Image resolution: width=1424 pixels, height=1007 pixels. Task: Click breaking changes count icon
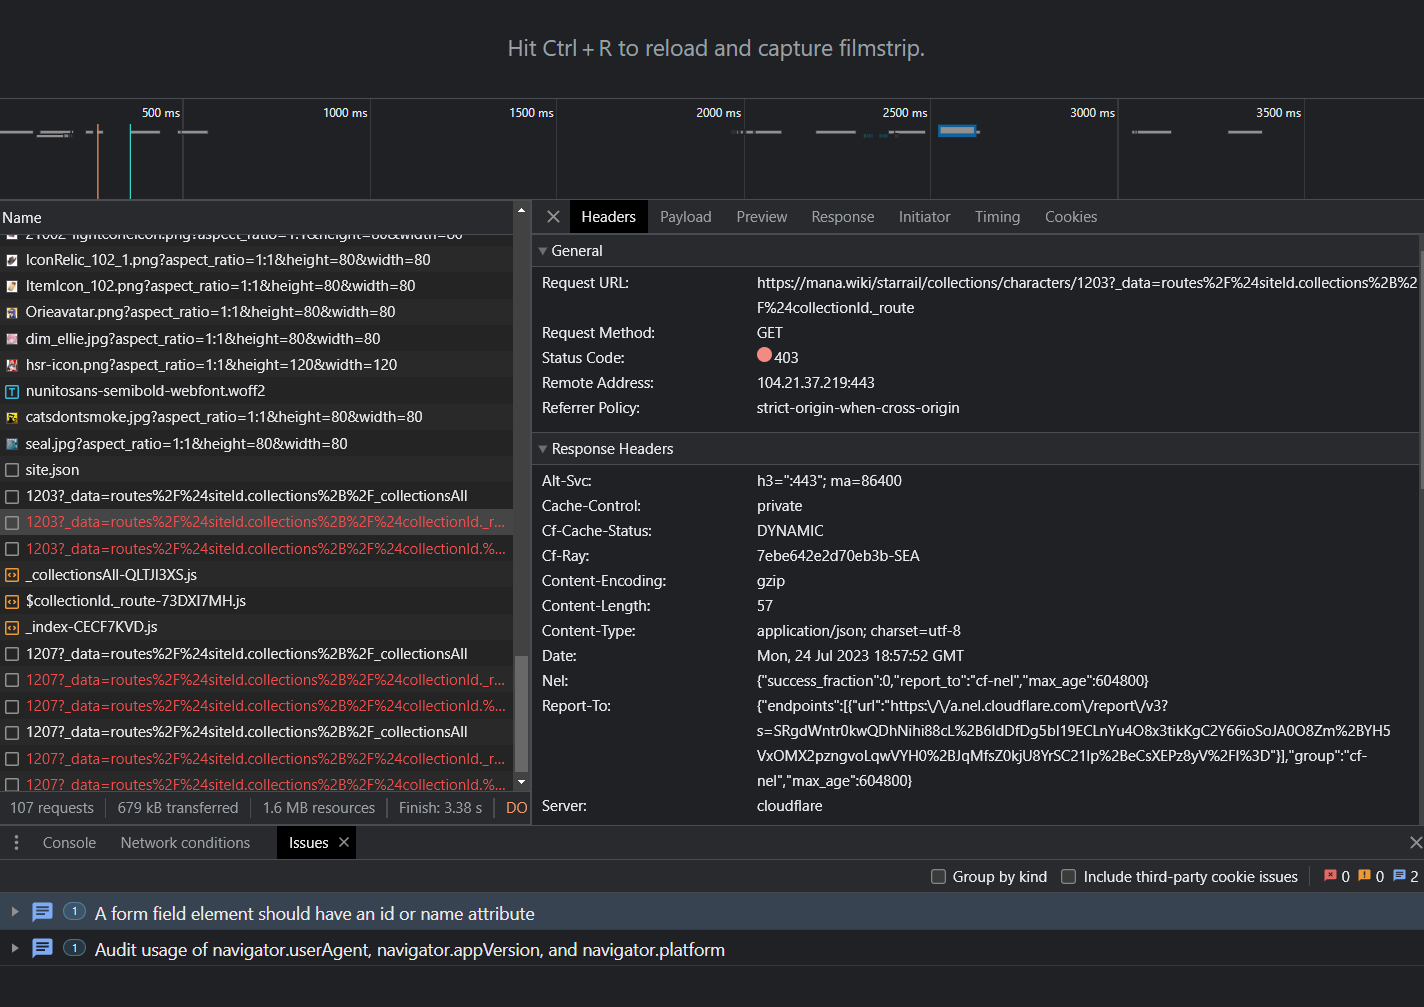point(1364,876)
